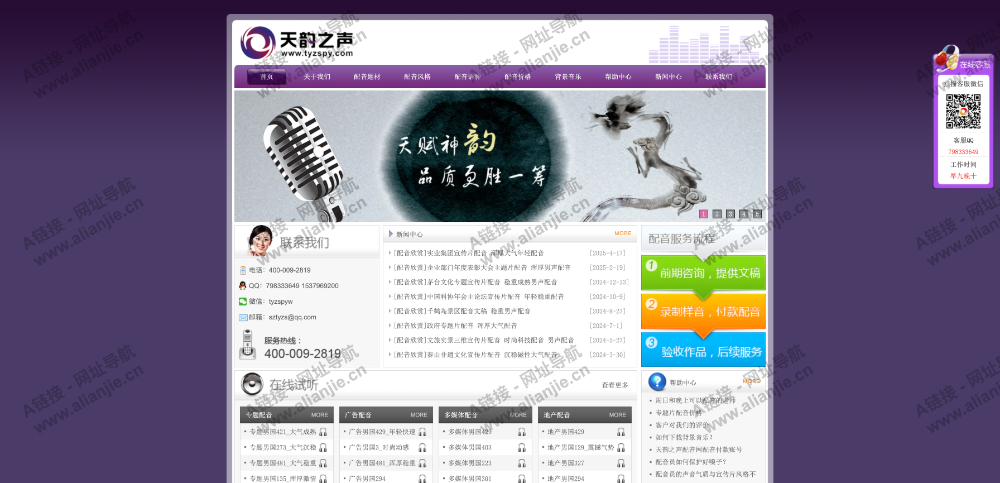1000x483 pixels.
Task: Play sample via headphone icon for 广告男国429
Action: (422, 432)
